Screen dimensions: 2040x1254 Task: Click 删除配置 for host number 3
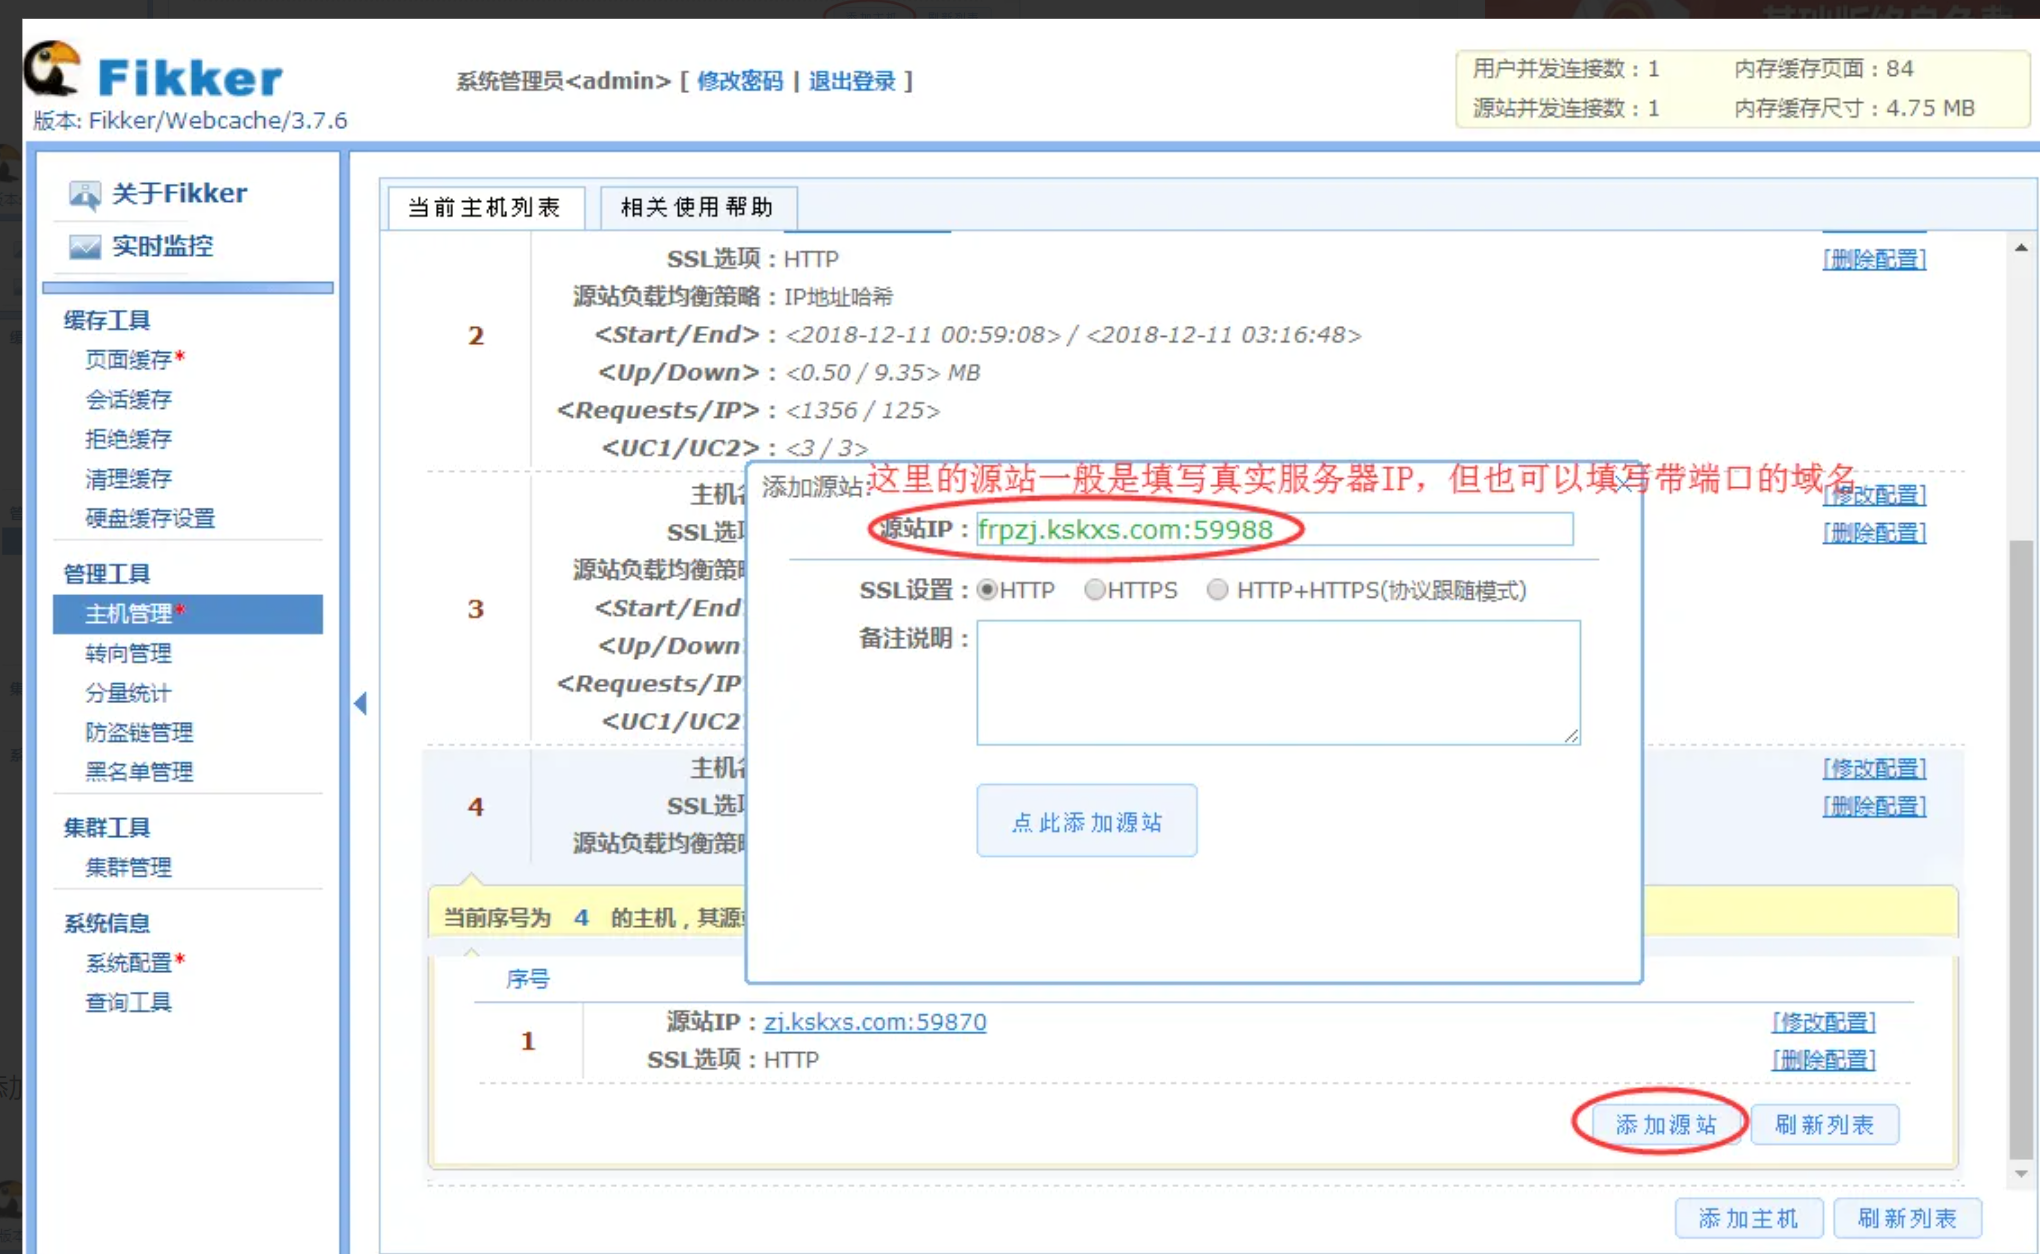tap(1875, 533)
